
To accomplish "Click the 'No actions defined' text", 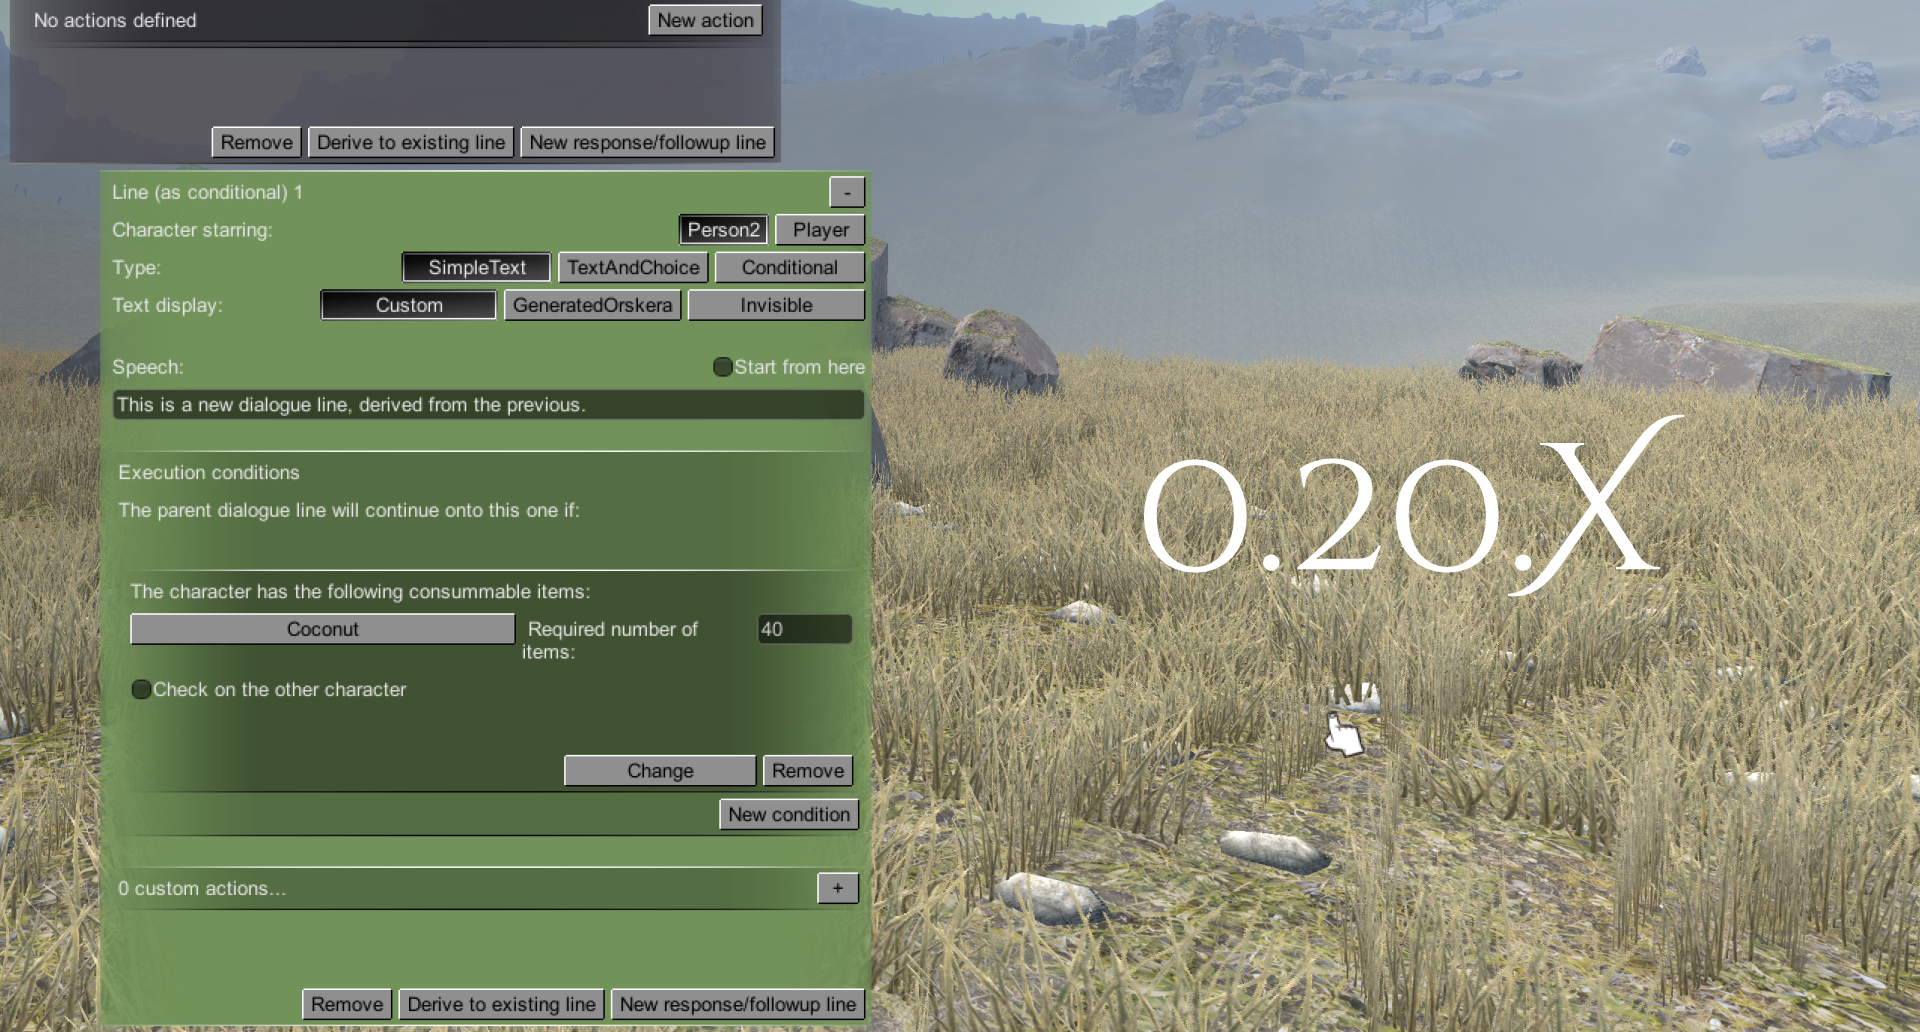I will (115, 20).
